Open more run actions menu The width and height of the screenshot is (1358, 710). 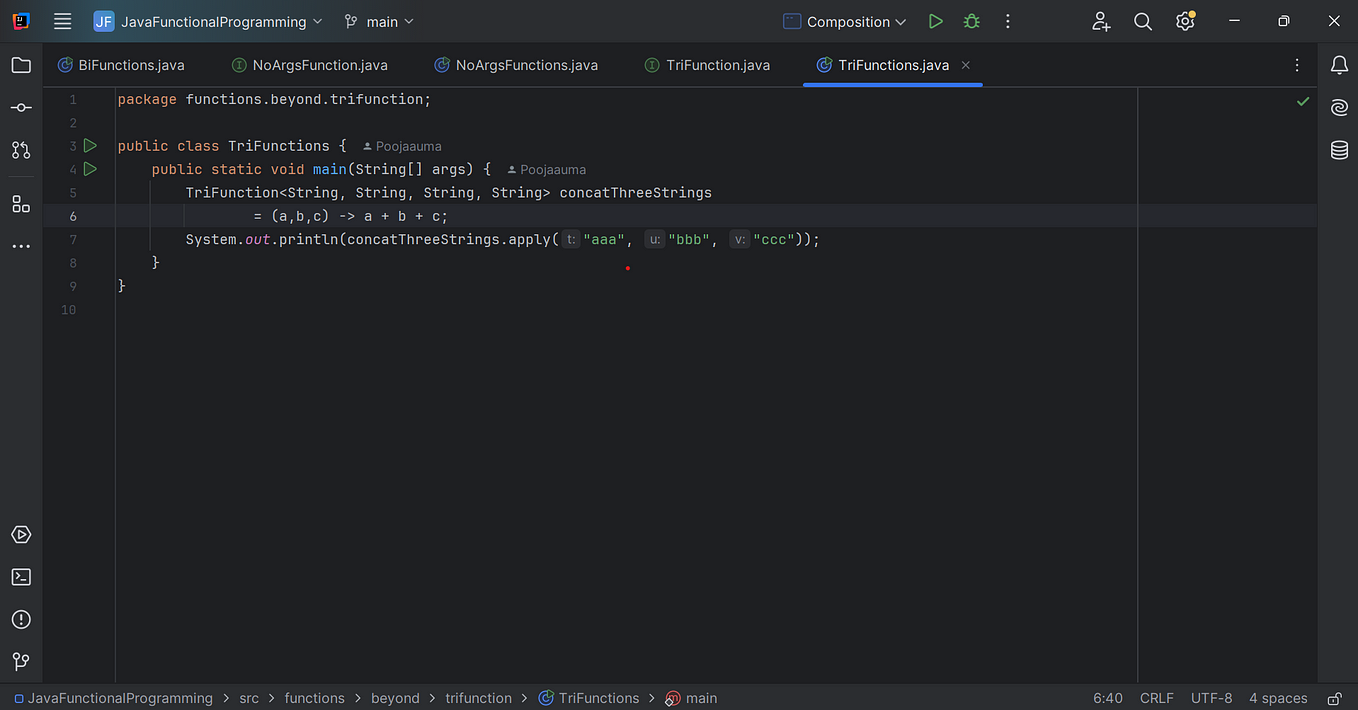[x=1007, y=21]
